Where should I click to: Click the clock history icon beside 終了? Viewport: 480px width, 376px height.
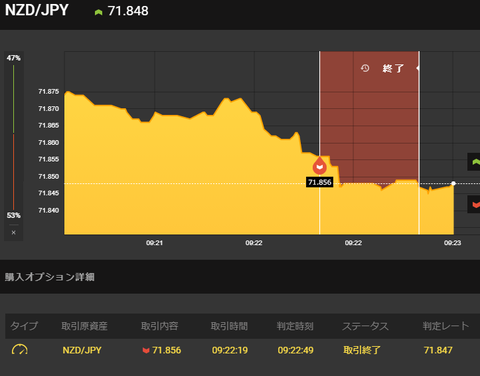365,68
